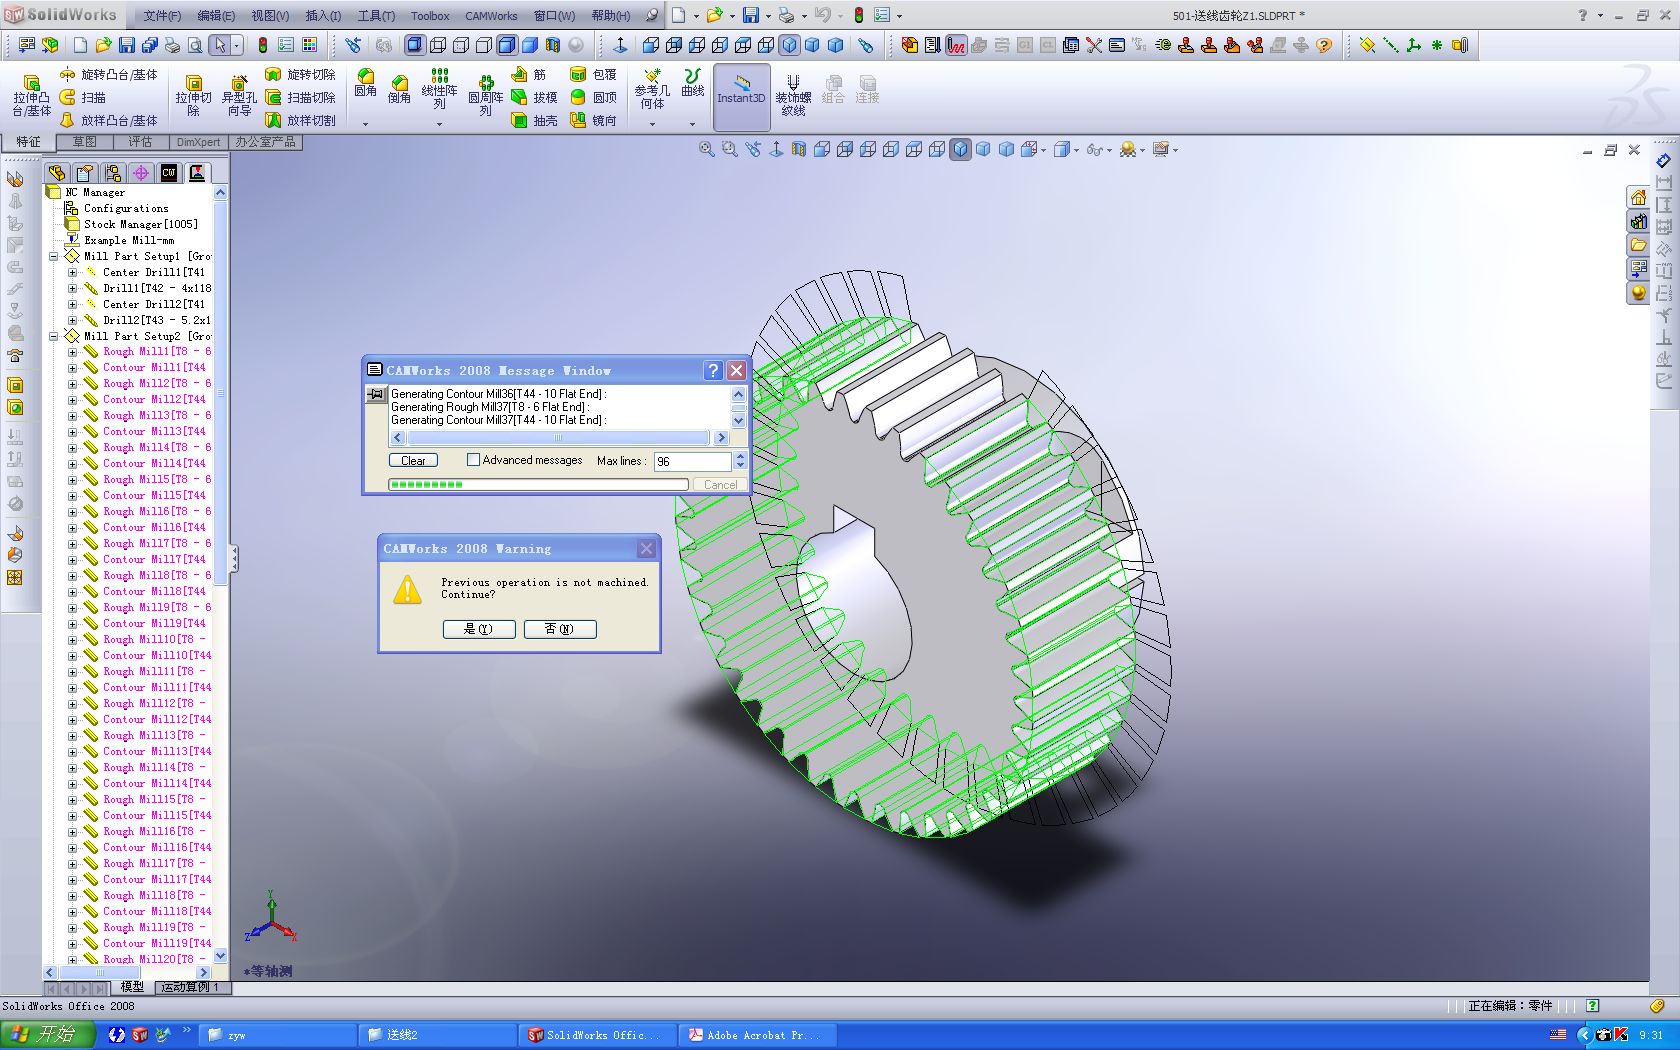
Task: Apply the 圆角 fillet tool
Action: pos(366,84)
